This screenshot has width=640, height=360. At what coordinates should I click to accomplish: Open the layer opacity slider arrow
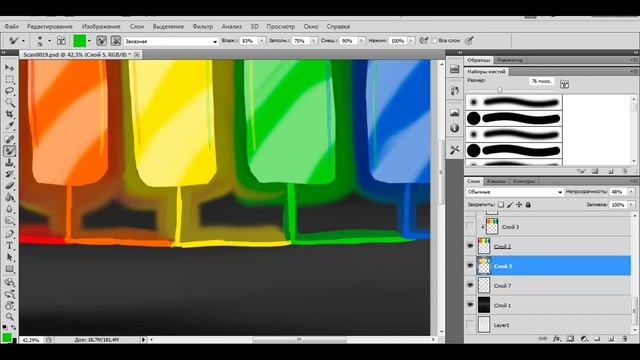click(631, 192)
